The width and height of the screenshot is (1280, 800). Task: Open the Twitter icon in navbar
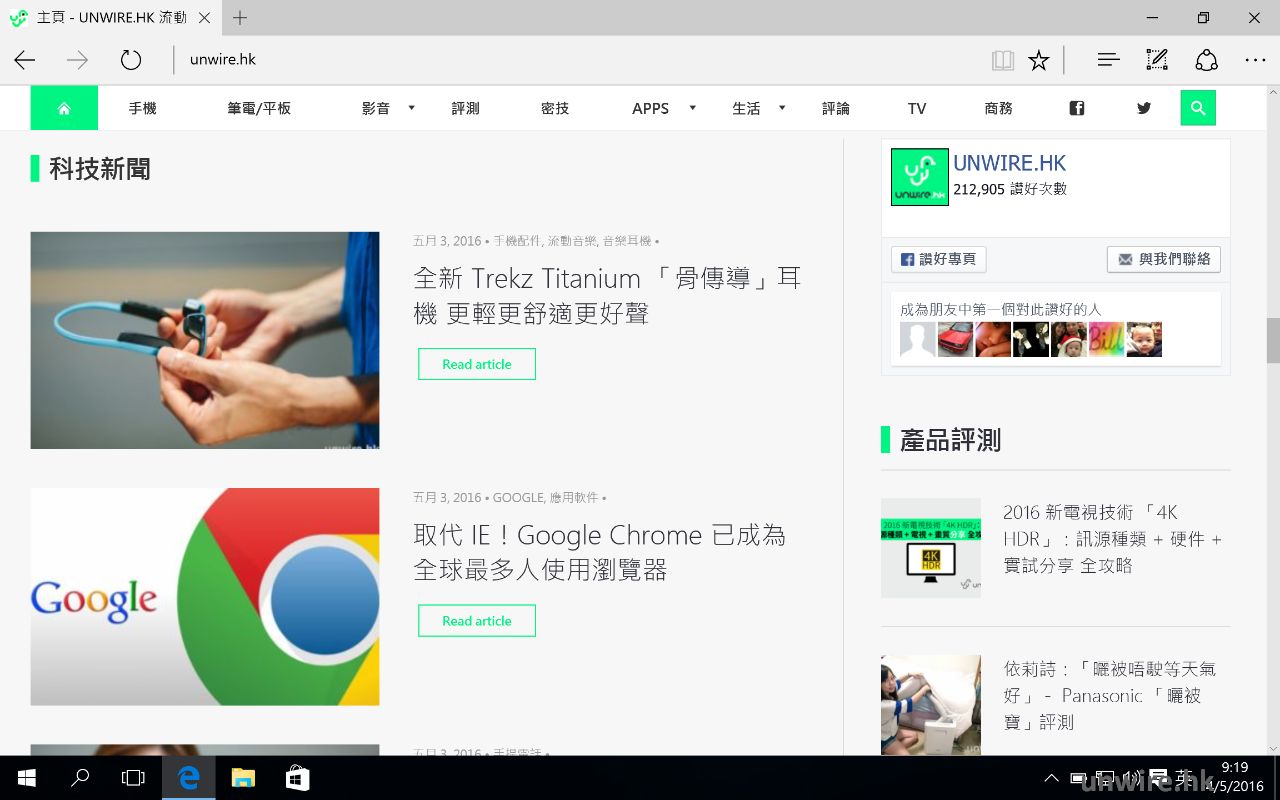coord(1144,108)
